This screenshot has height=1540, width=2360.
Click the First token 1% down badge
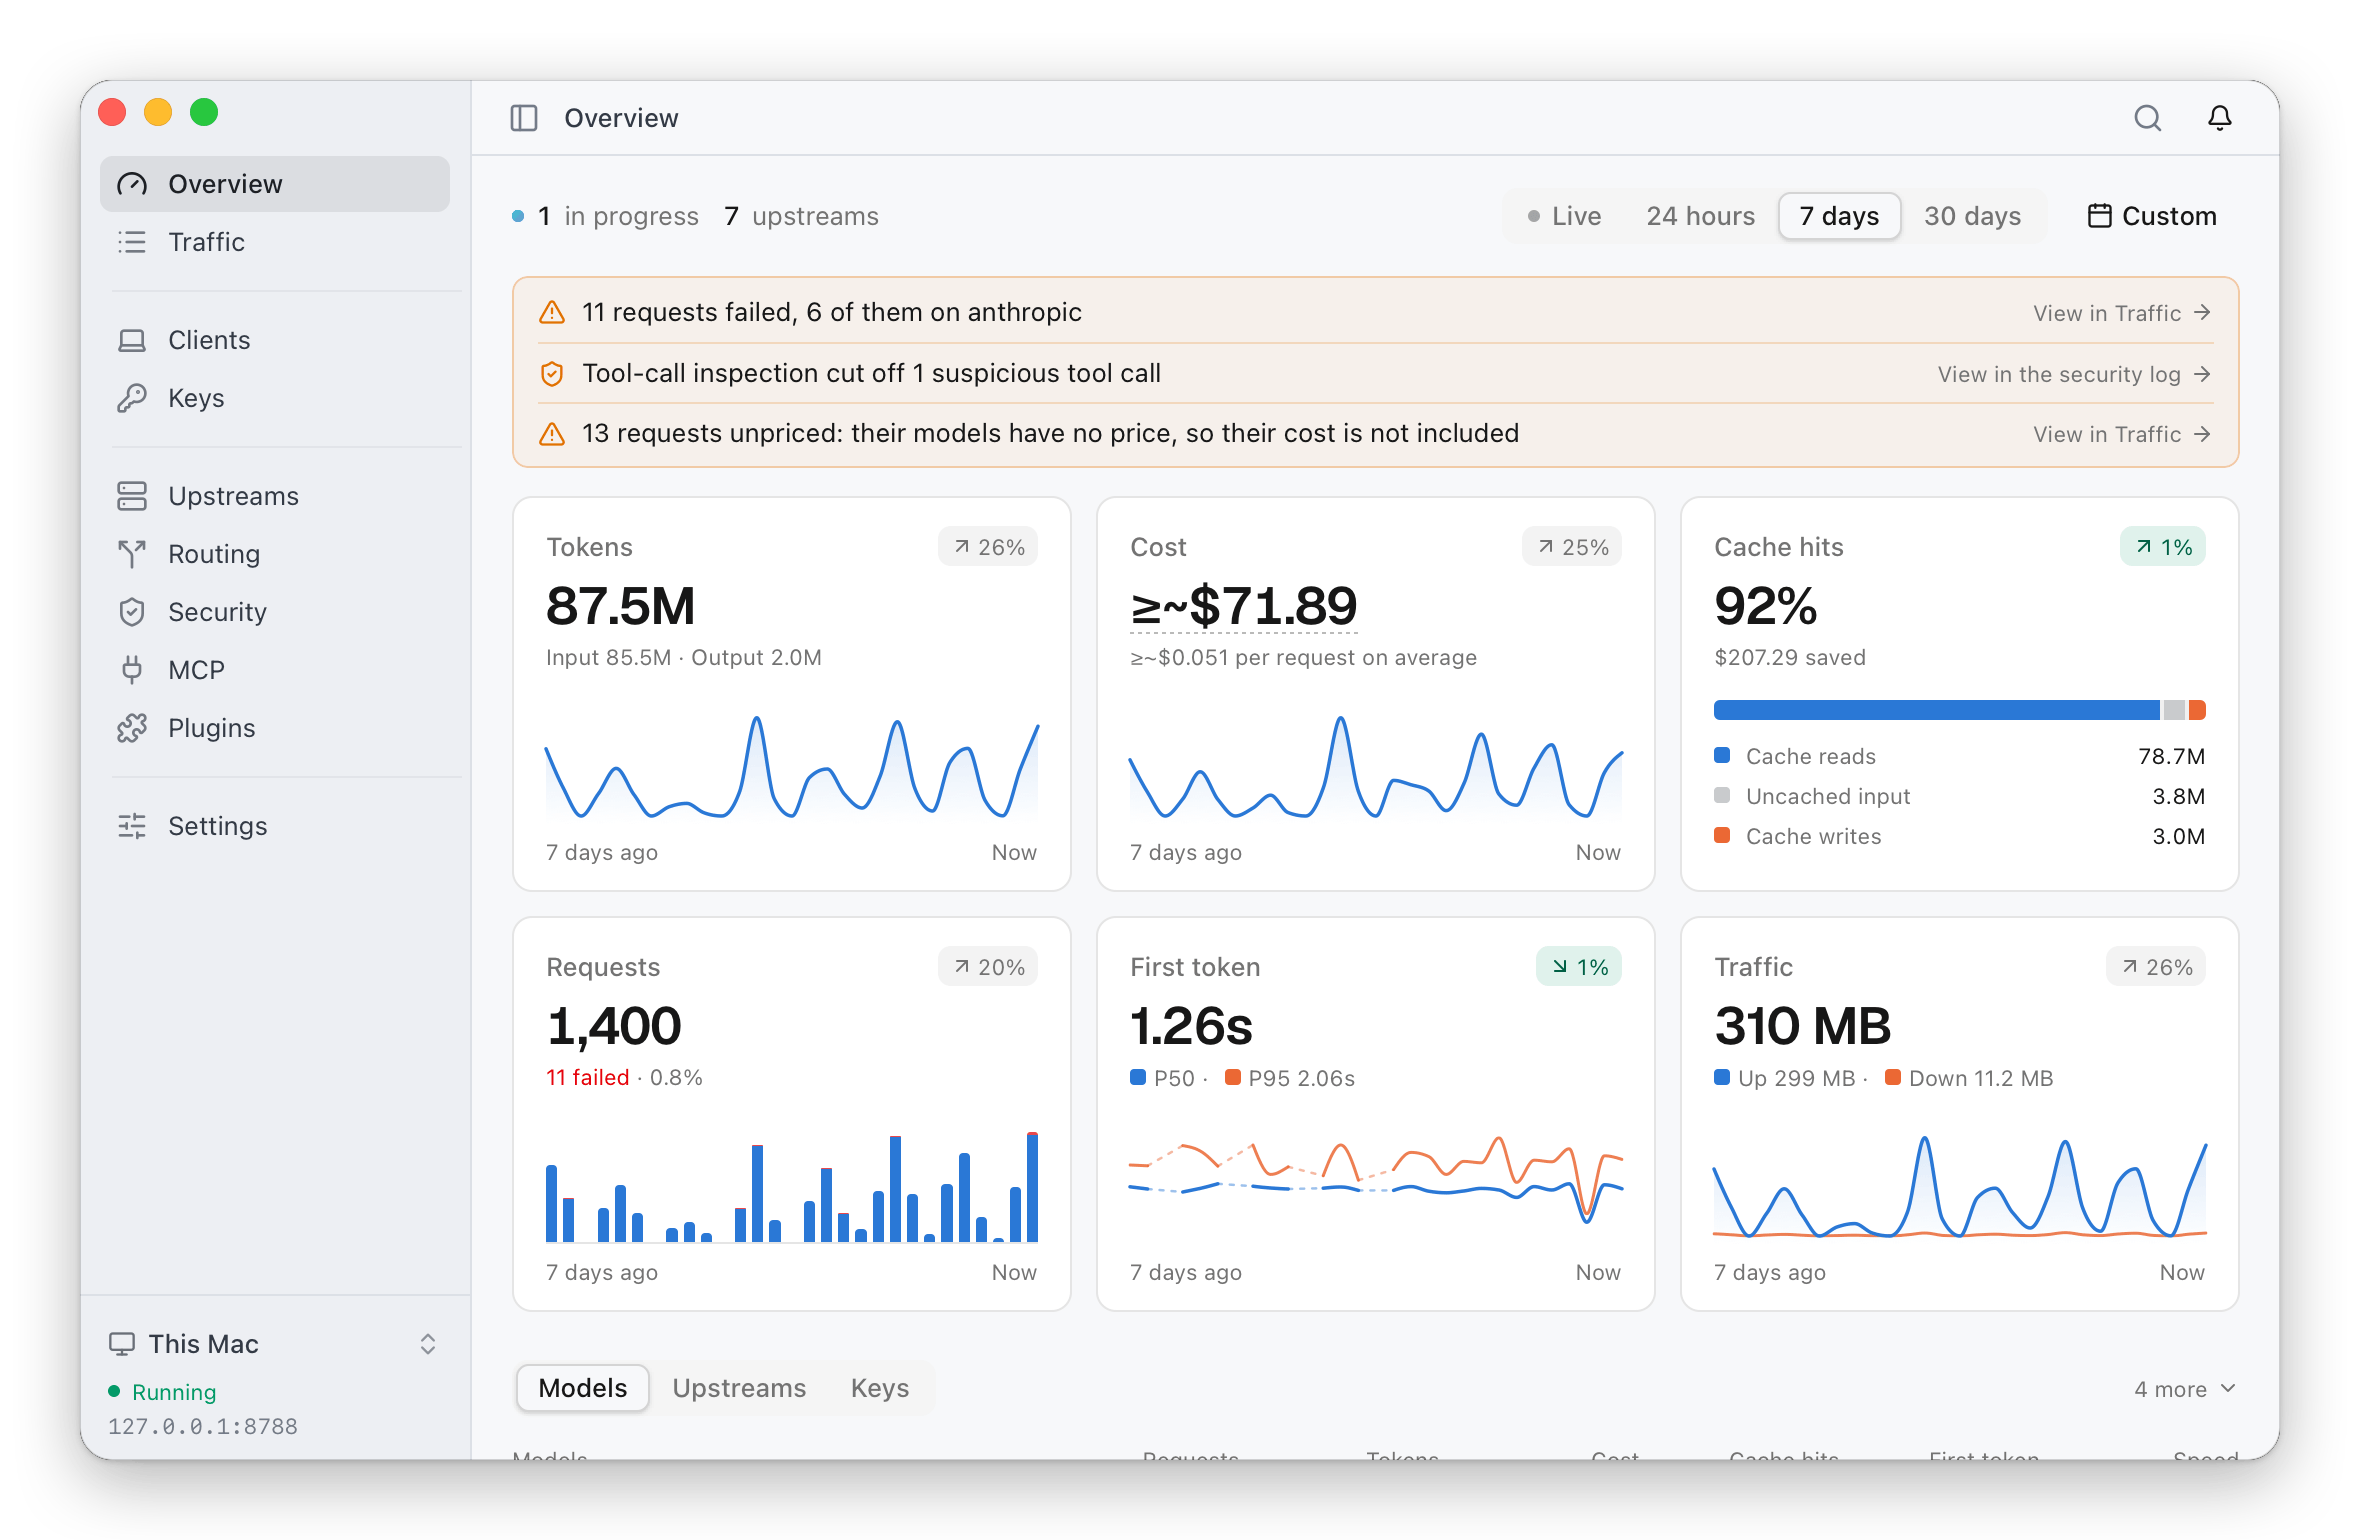click(1579, 967)
